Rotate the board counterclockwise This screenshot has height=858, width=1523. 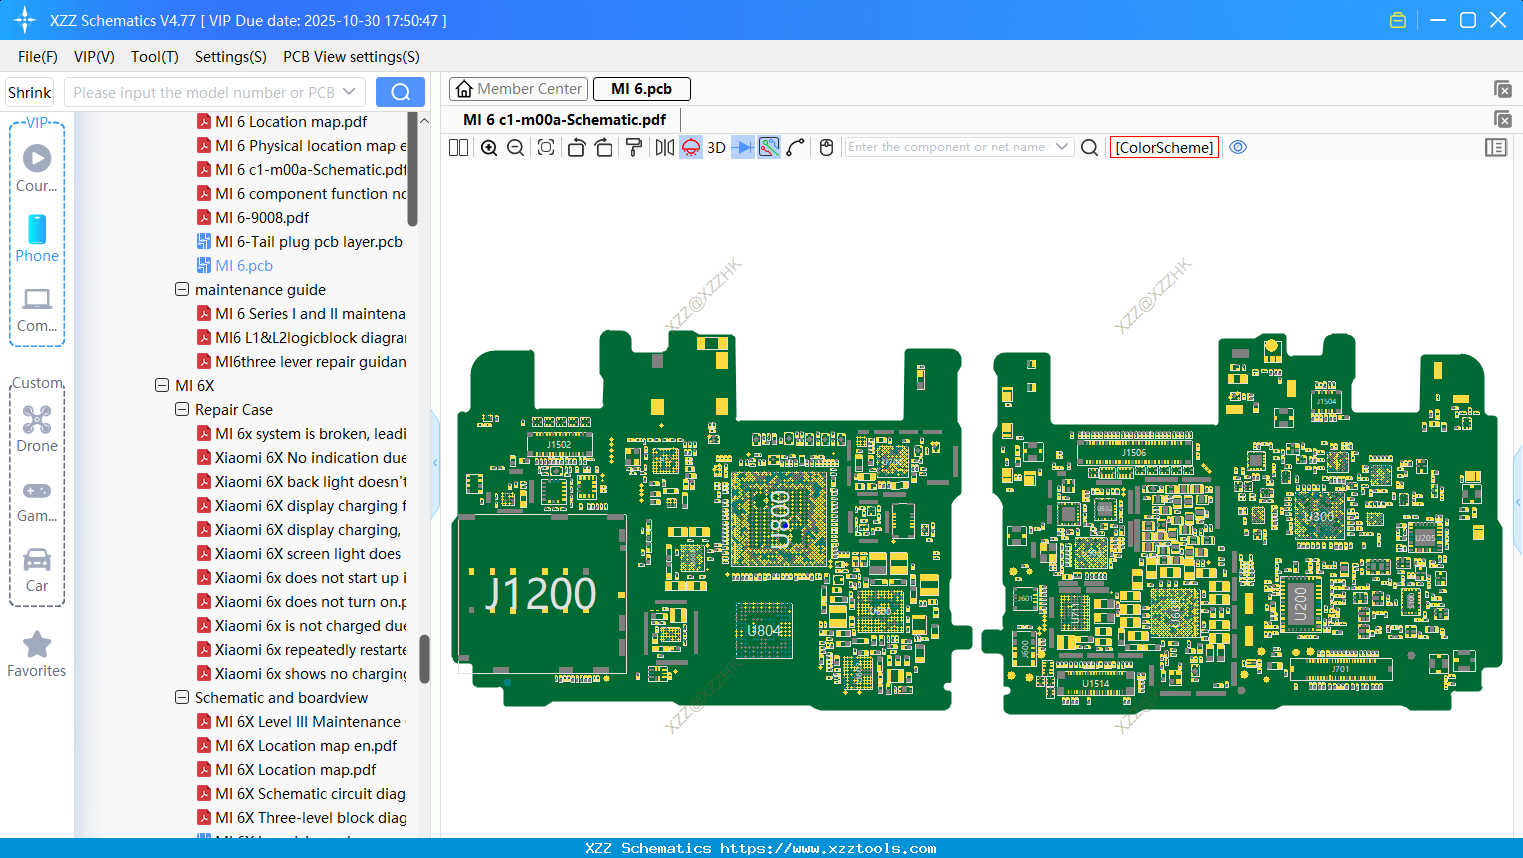[x=576, y=148]
